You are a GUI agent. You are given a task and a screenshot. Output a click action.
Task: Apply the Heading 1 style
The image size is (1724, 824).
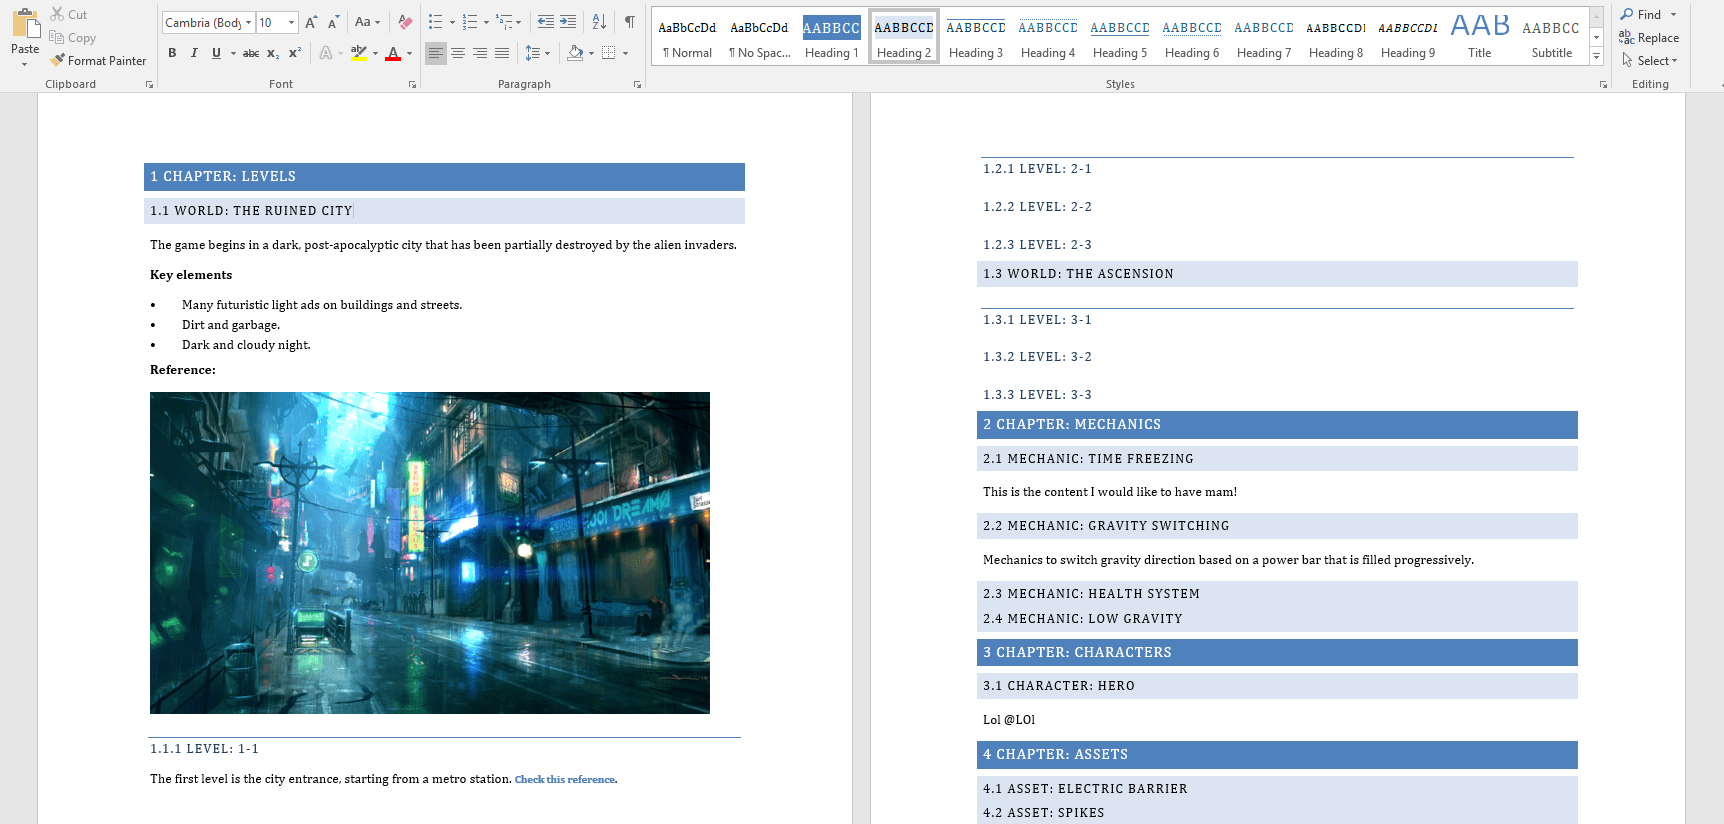tap(831, 38)
